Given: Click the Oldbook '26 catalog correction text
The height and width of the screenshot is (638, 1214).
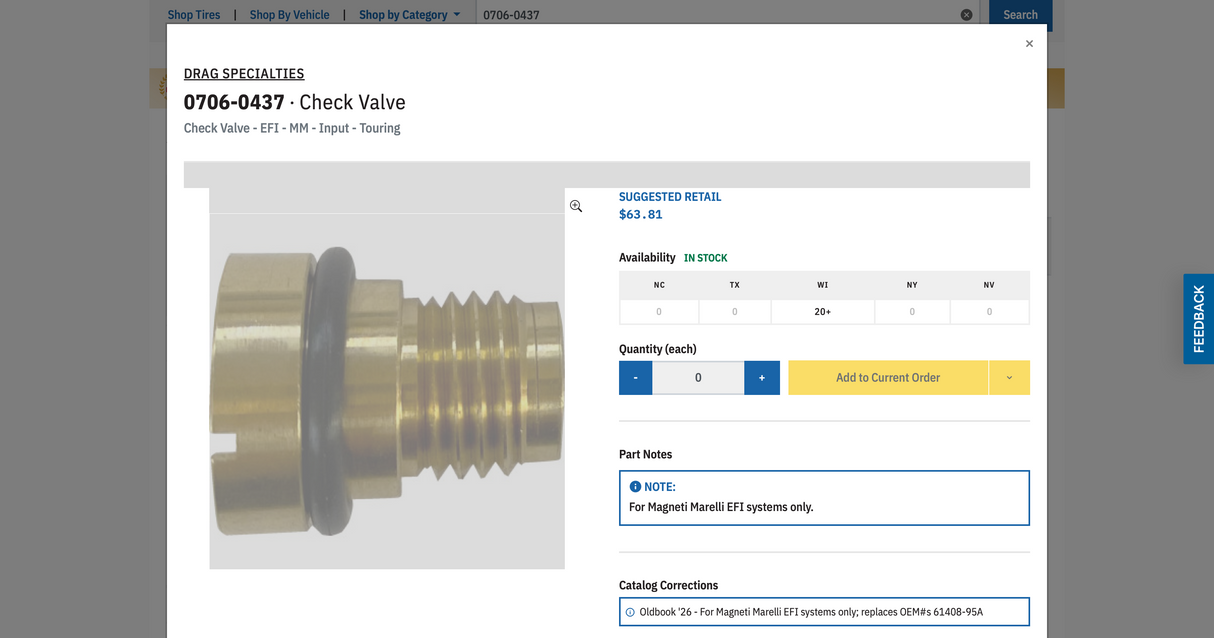Looking at the screenshot, I should (811, 612).
